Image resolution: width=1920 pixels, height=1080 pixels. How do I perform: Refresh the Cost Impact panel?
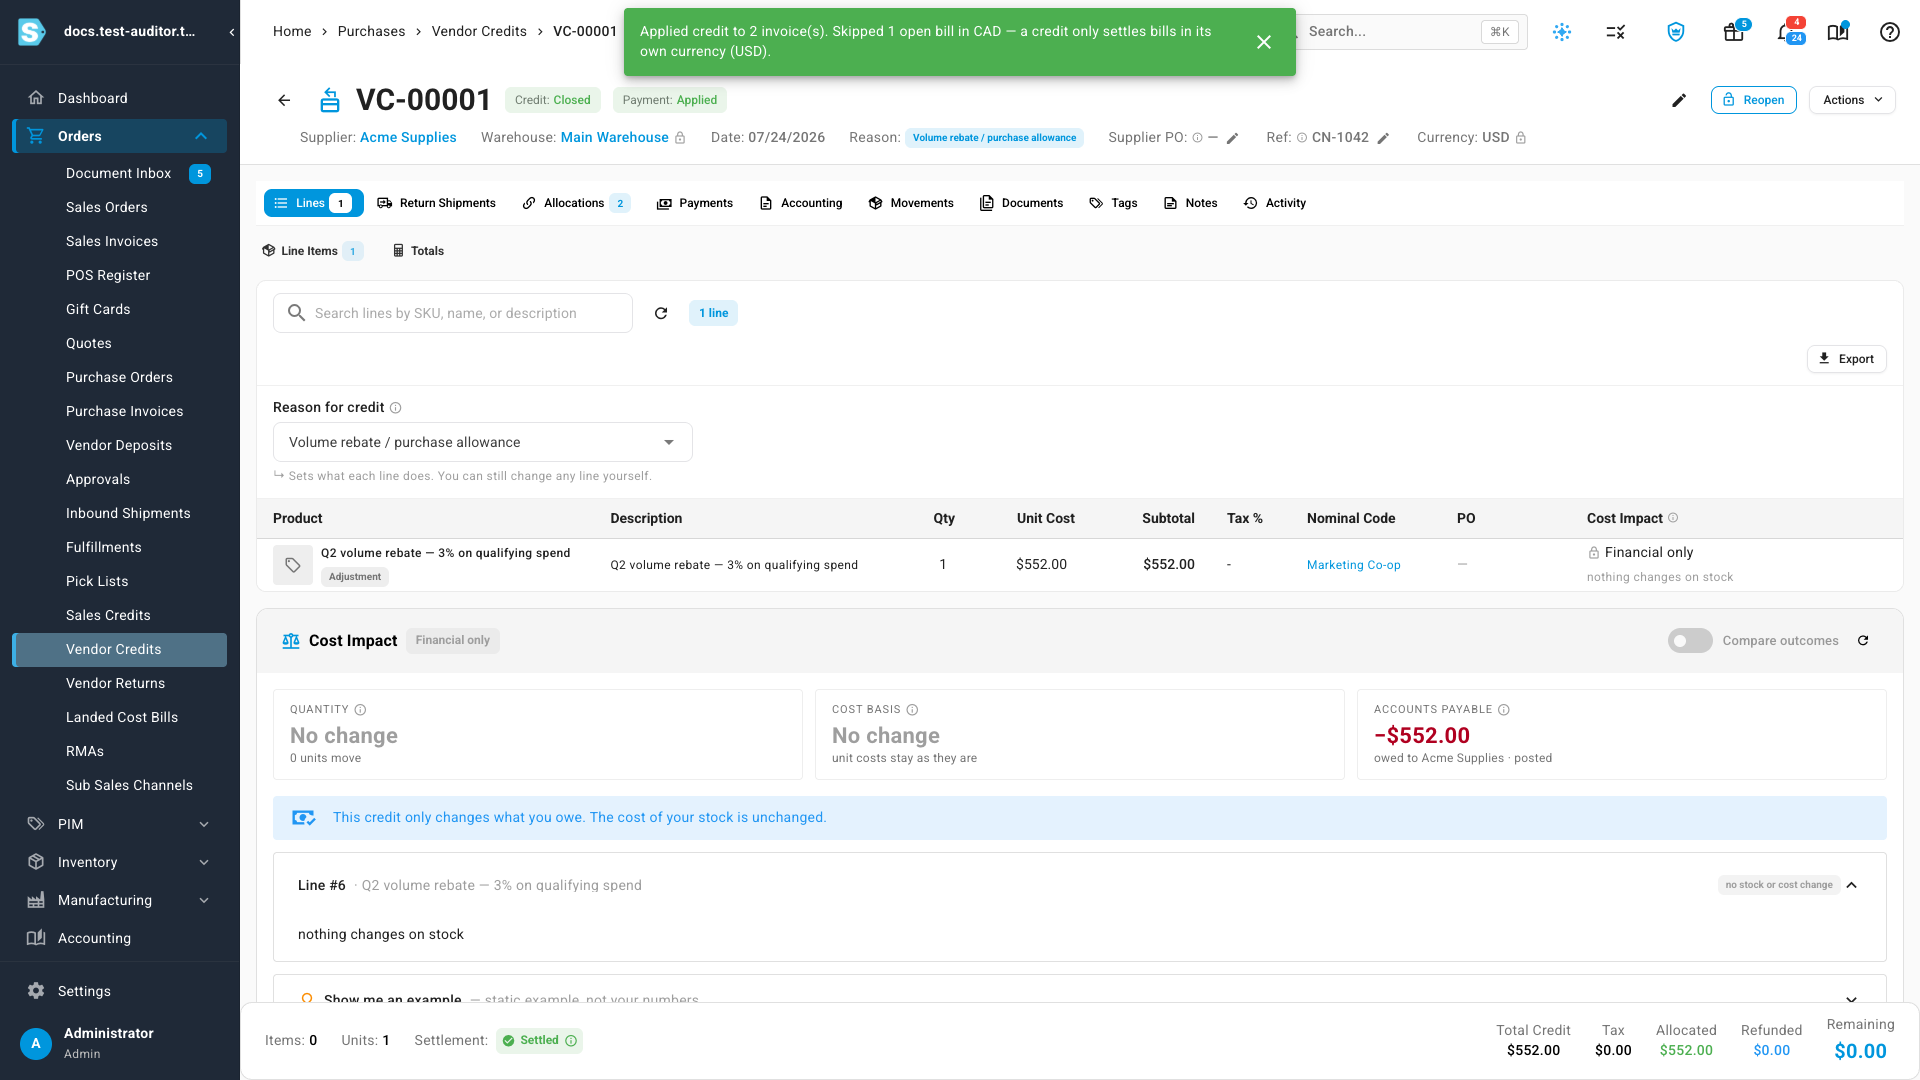[x=1863, y=641]
